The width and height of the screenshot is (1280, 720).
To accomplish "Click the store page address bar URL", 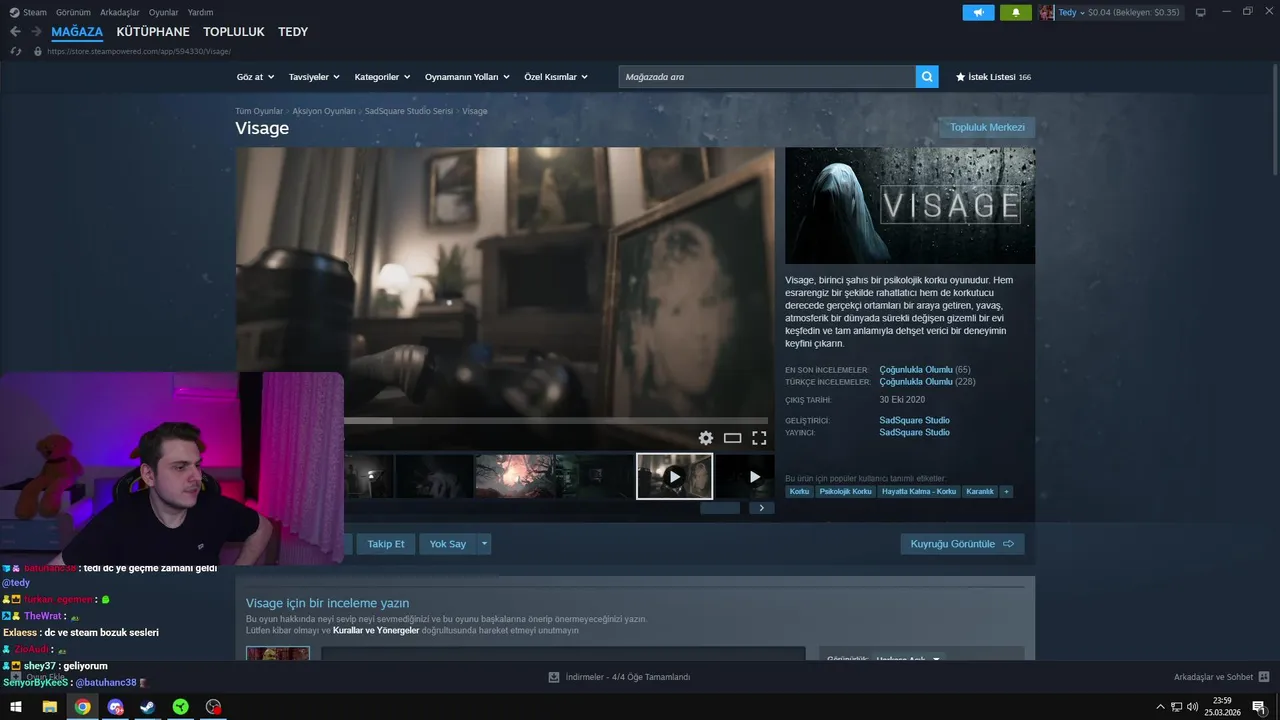I will [x=139, y=51].
